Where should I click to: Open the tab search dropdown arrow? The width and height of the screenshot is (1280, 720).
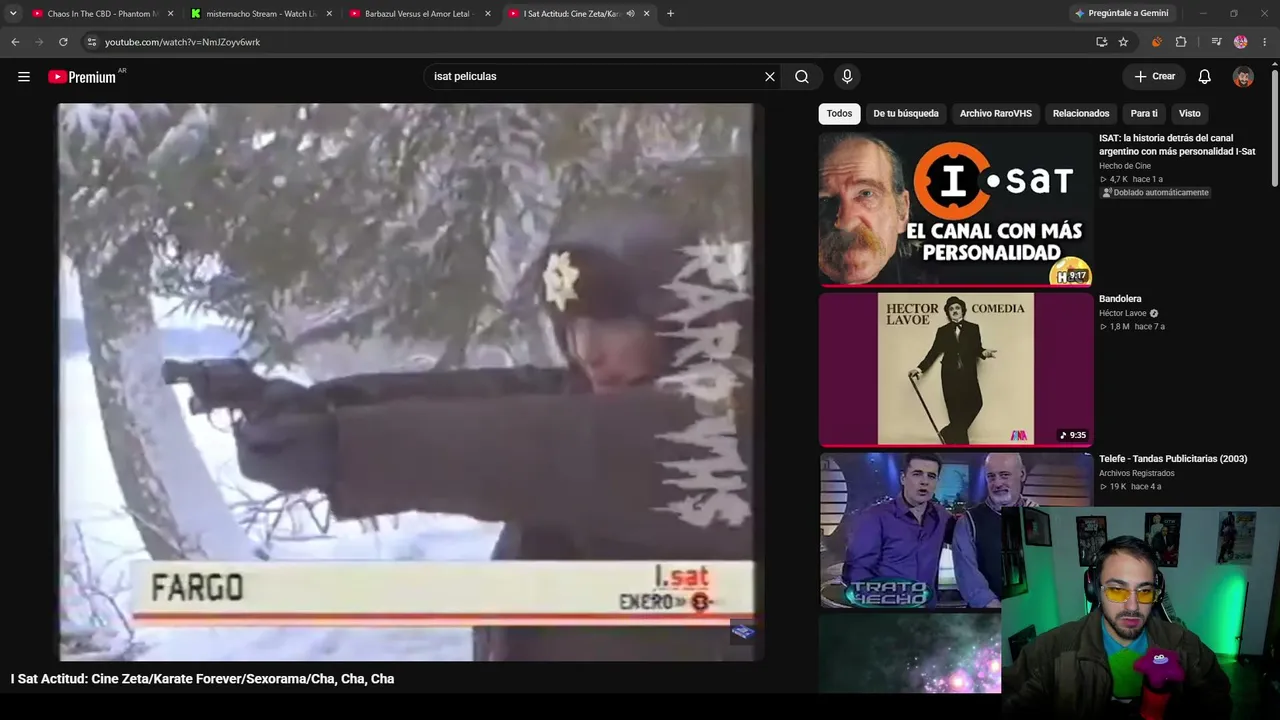point(13,14)
